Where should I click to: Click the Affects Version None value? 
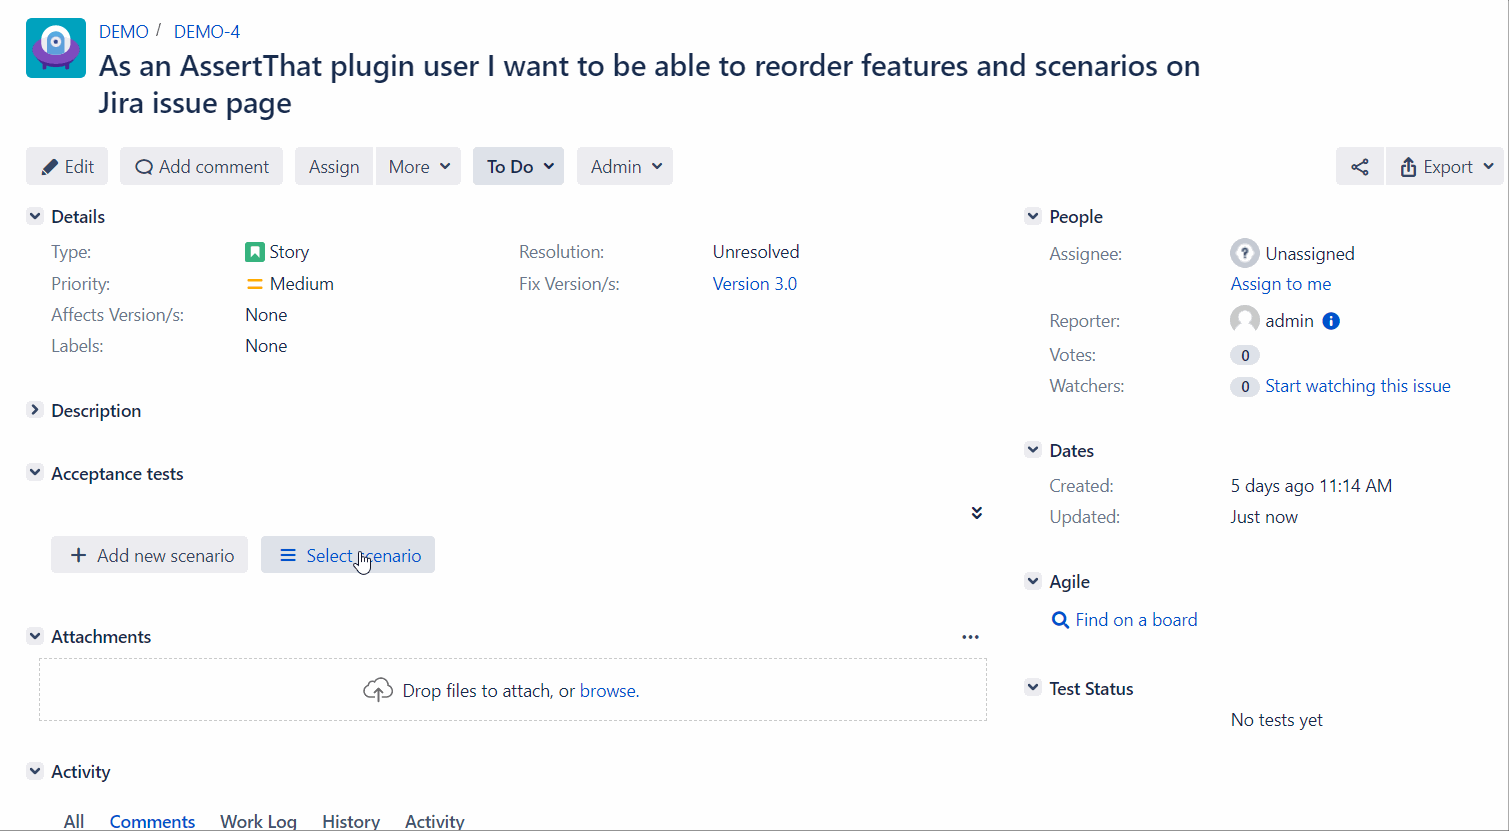tap(266, 315)
